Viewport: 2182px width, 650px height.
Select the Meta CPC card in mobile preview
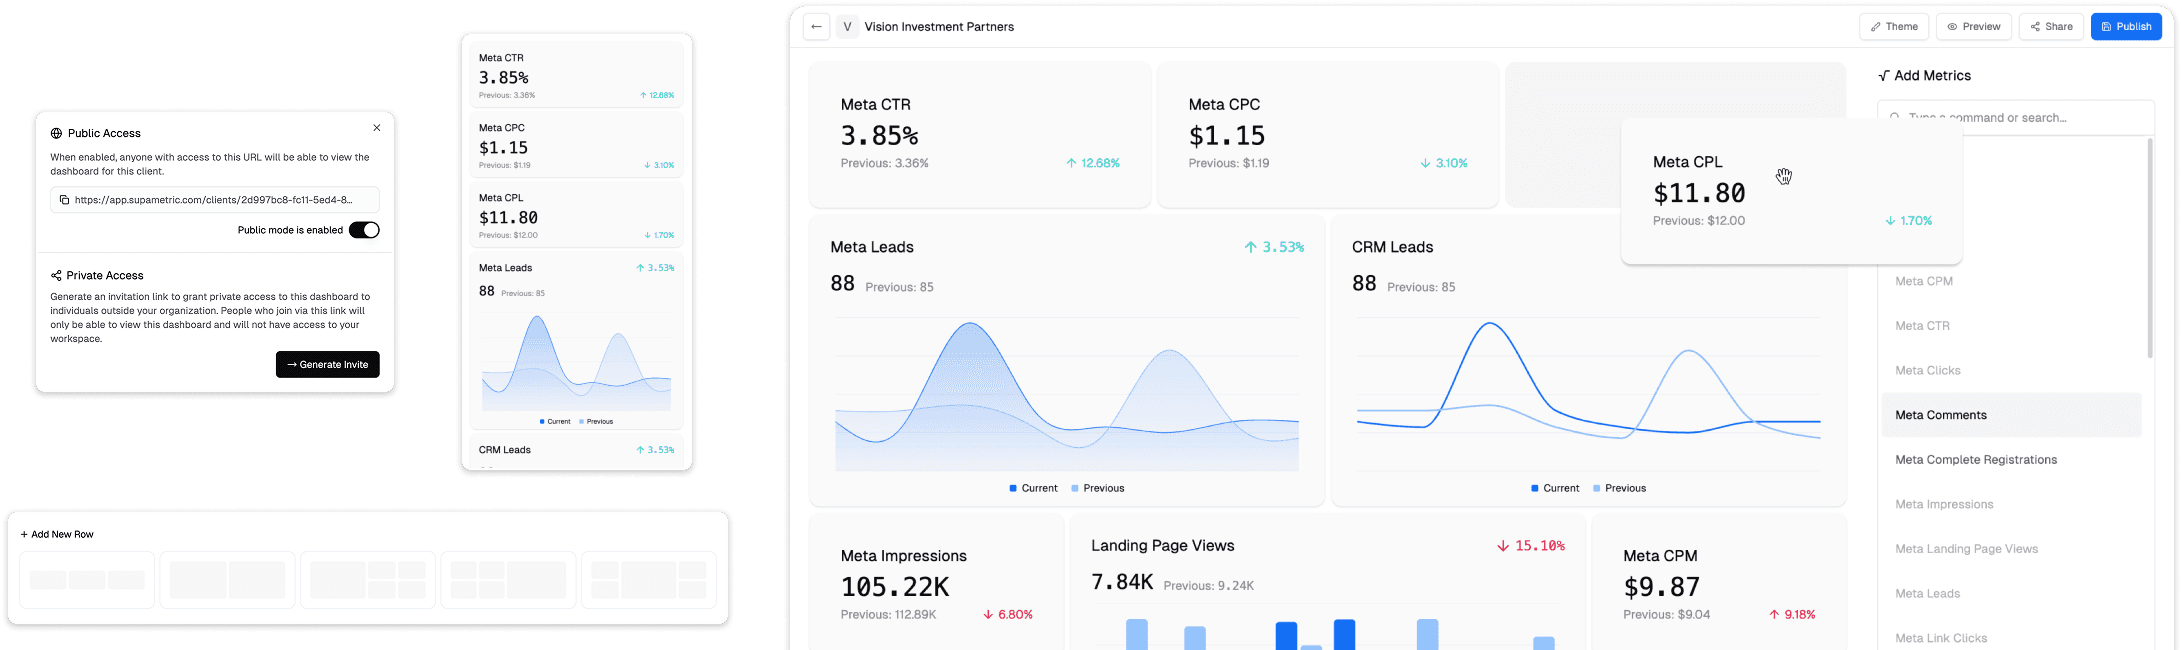(x=576, y=145)
